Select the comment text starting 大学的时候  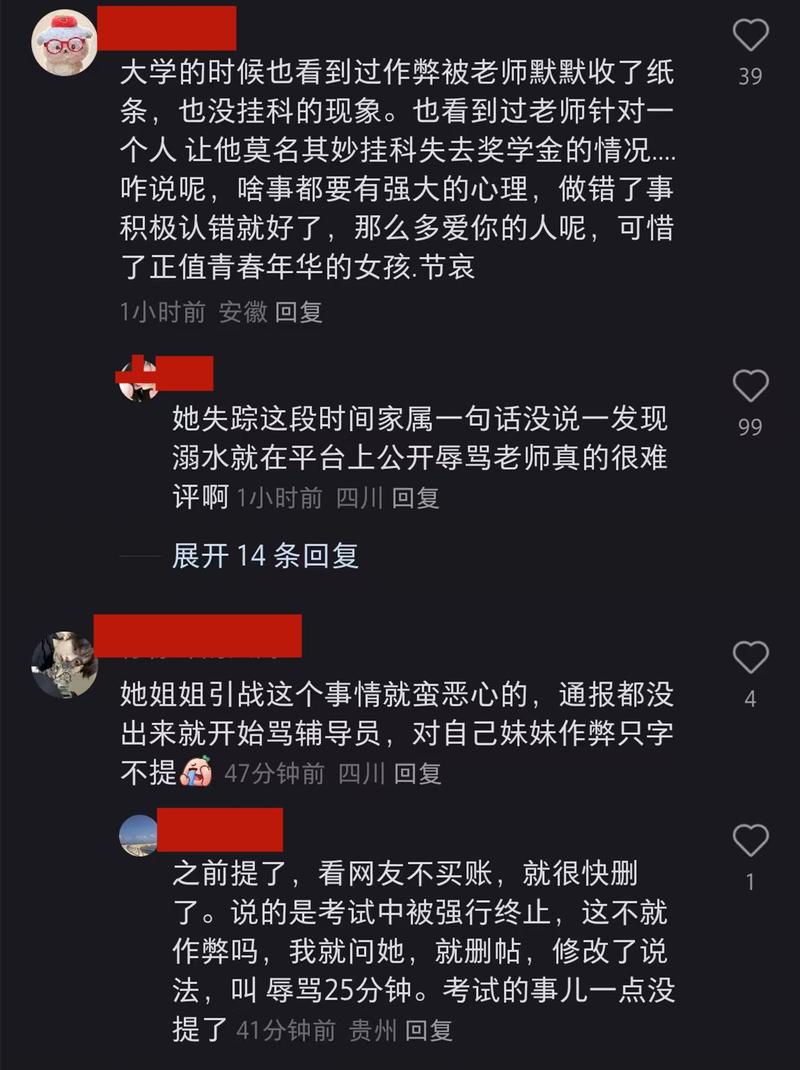click(x=397, y=170)
